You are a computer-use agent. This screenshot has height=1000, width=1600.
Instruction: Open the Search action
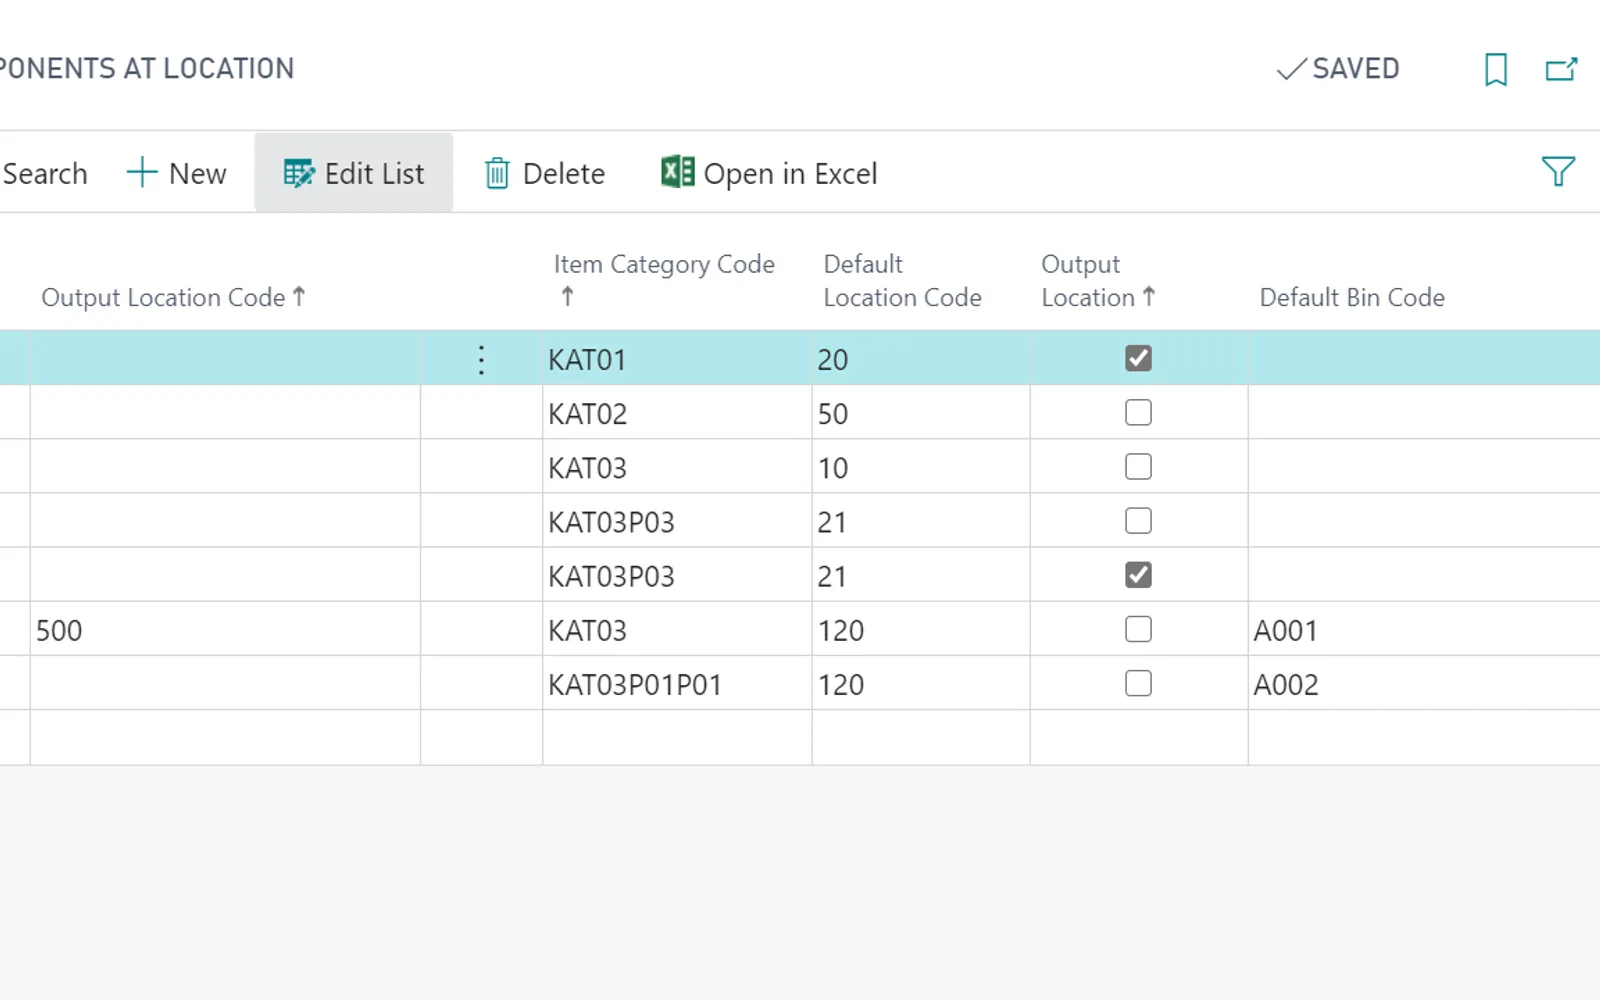(45, 173)
